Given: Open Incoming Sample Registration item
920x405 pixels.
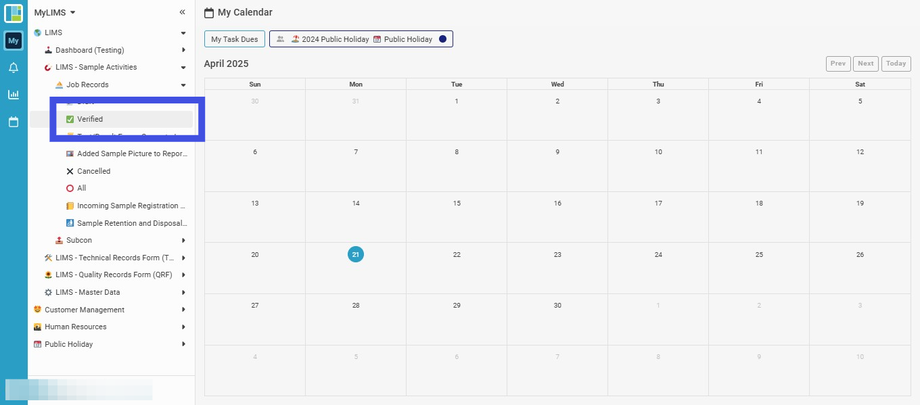Looking at the screenshot, I should 131,206.
